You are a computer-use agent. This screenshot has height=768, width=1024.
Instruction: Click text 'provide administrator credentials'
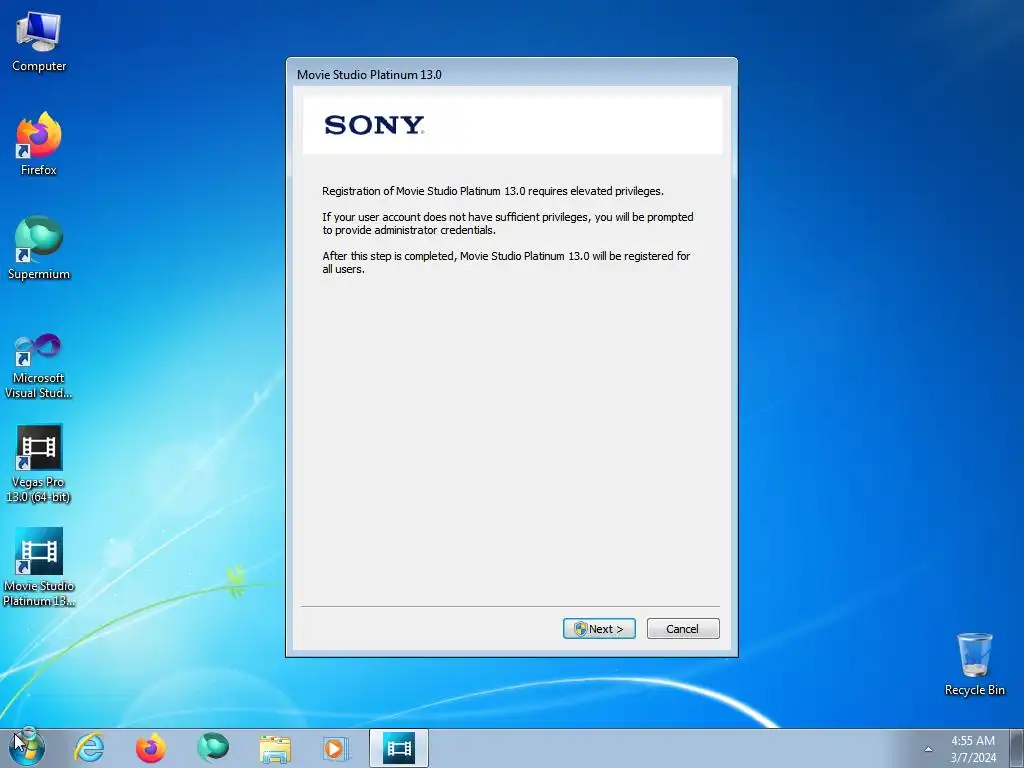point(415,231)
